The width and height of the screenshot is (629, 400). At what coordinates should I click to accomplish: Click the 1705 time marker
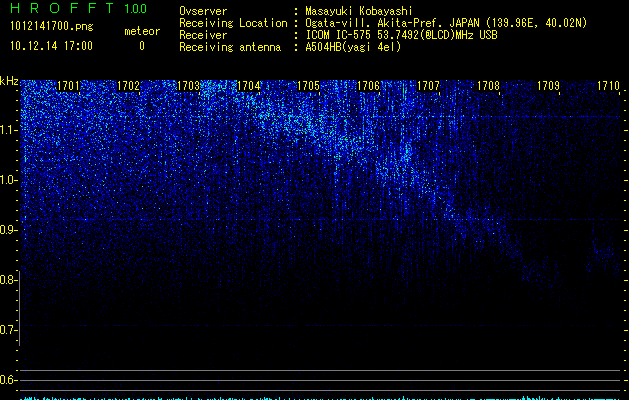[308, 86]
